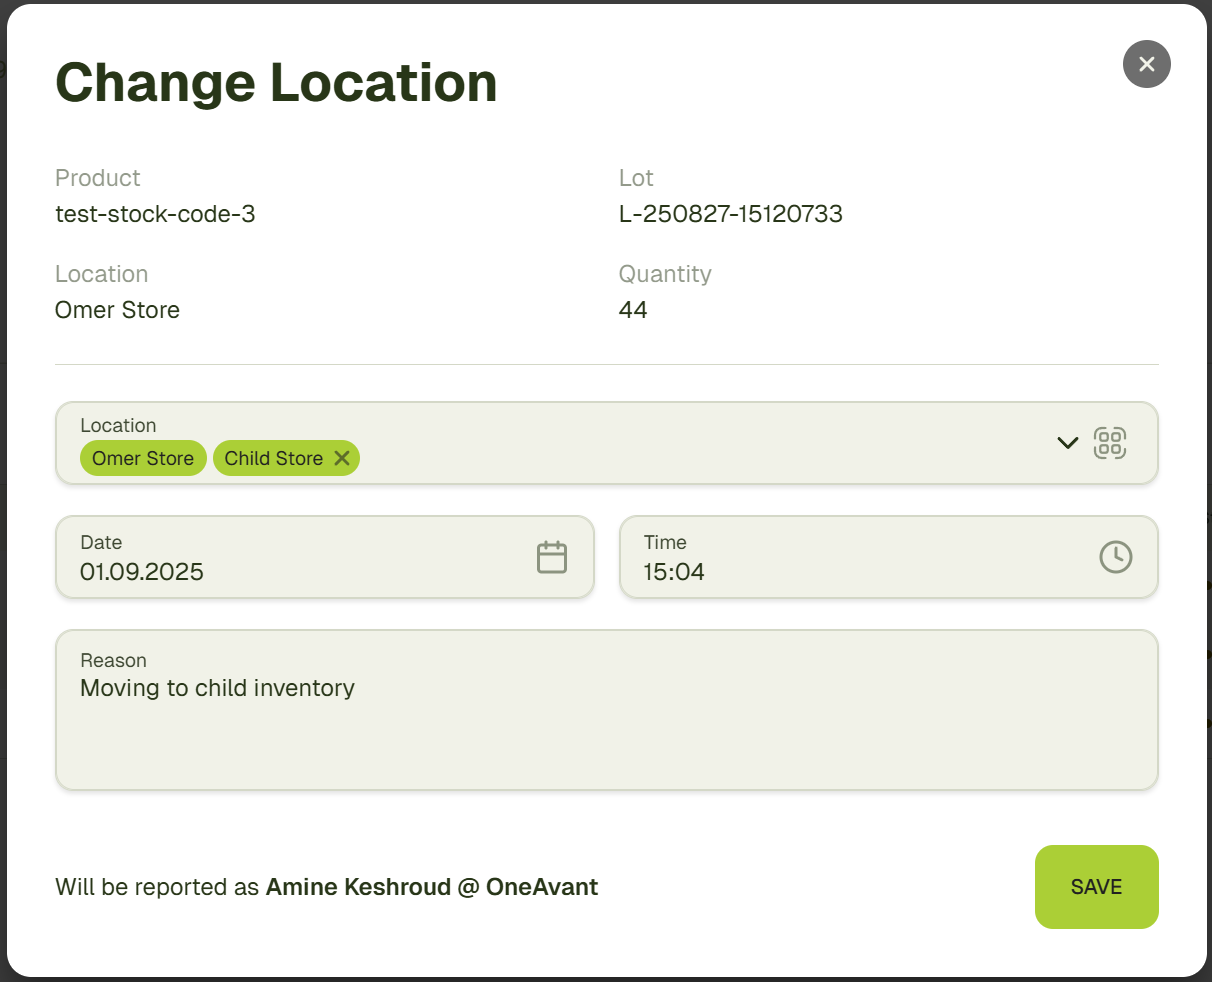The image size is (1212, 982).
Task: Click the Change Location dialog title
Action: [x=276, y=82]
